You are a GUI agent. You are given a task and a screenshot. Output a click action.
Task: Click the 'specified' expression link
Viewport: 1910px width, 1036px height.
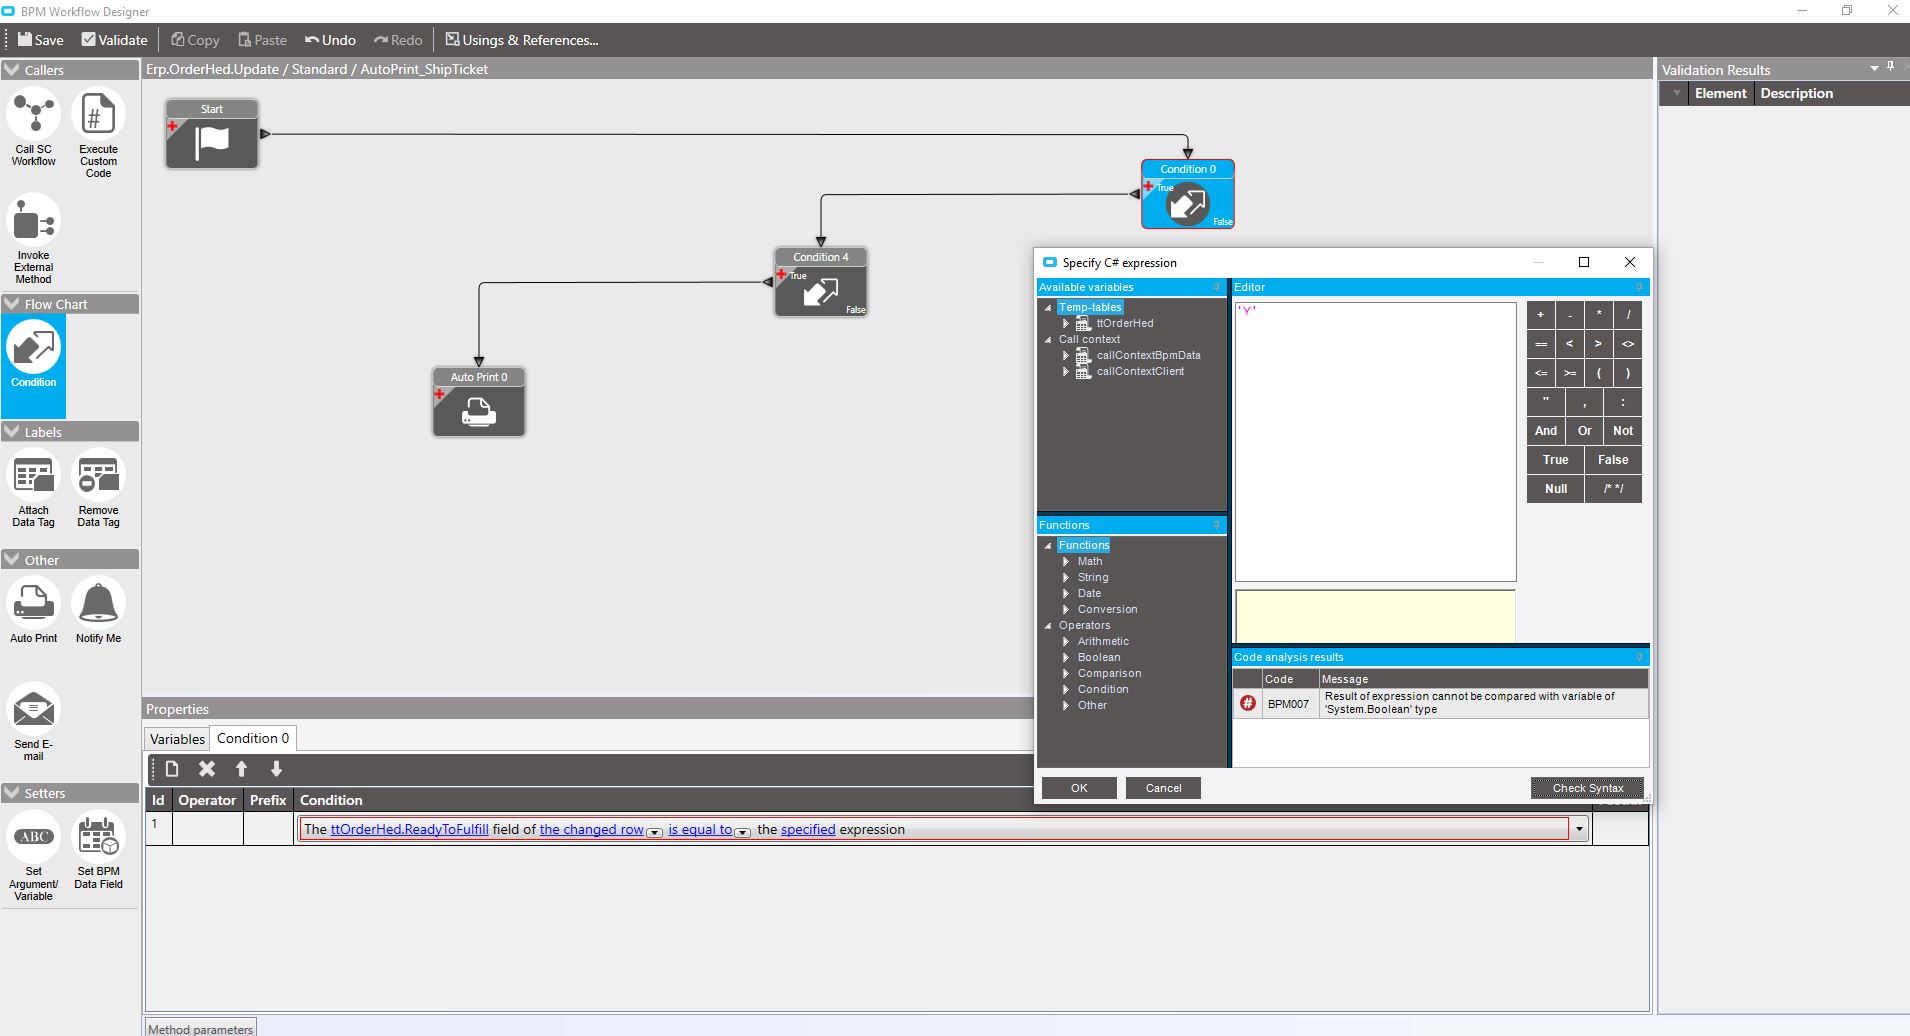pyautogui.click(x=807, y=830)
